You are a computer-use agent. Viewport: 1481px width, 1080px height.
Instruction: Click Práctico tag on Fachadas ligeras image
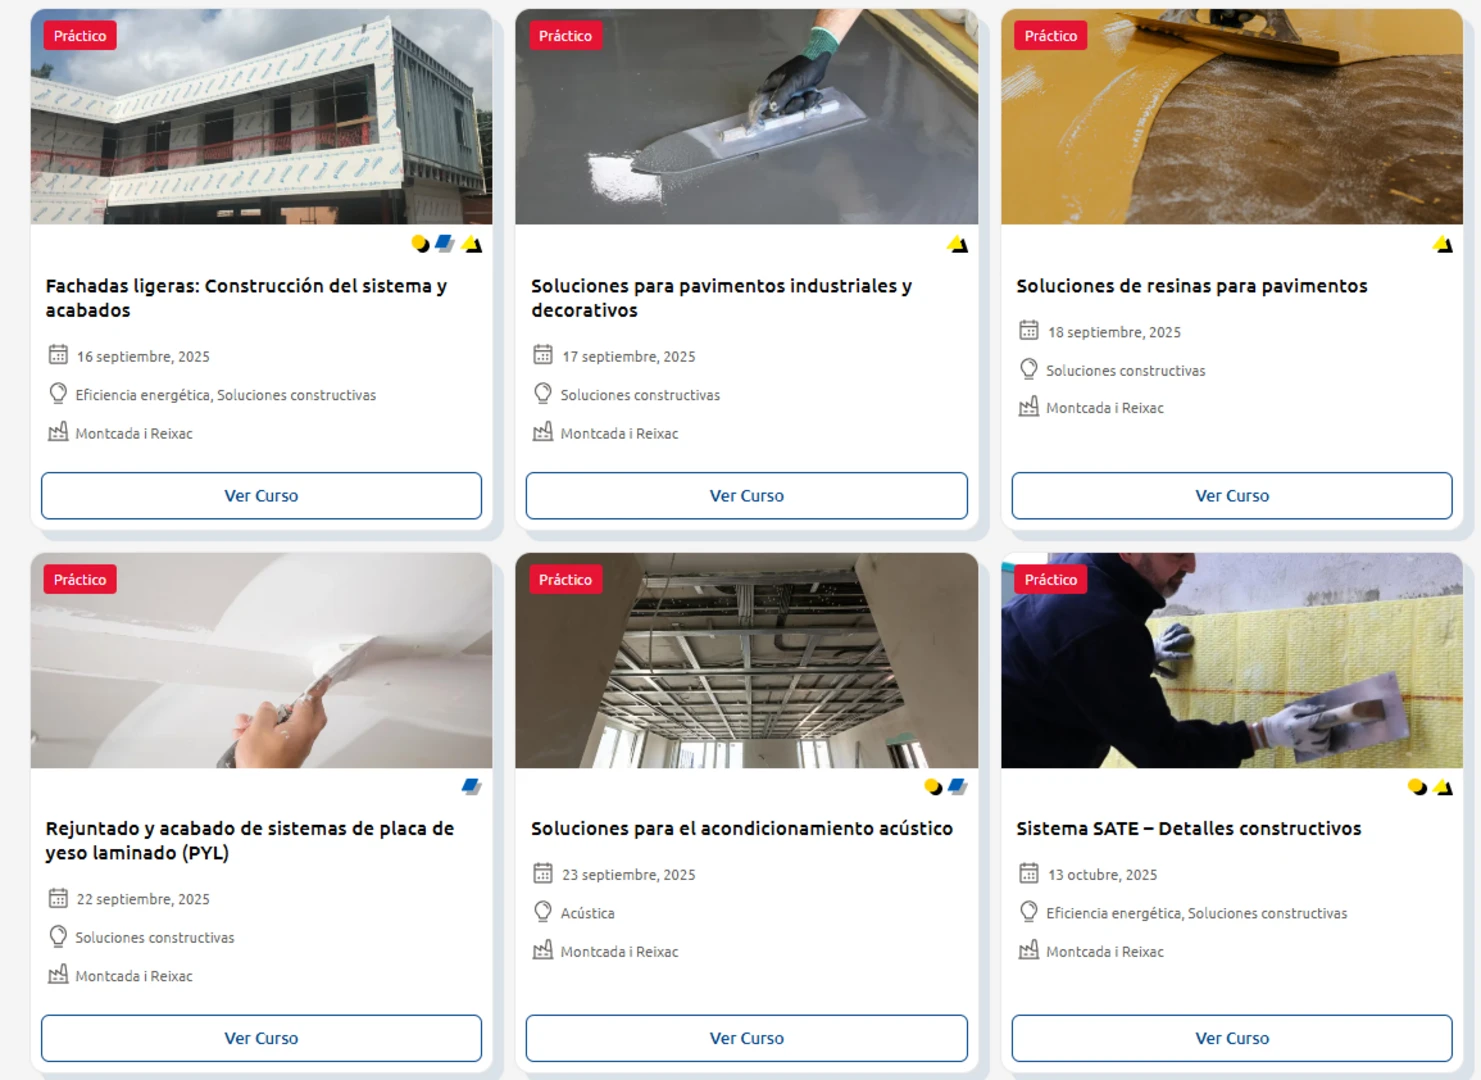click(x=80, y=36)
